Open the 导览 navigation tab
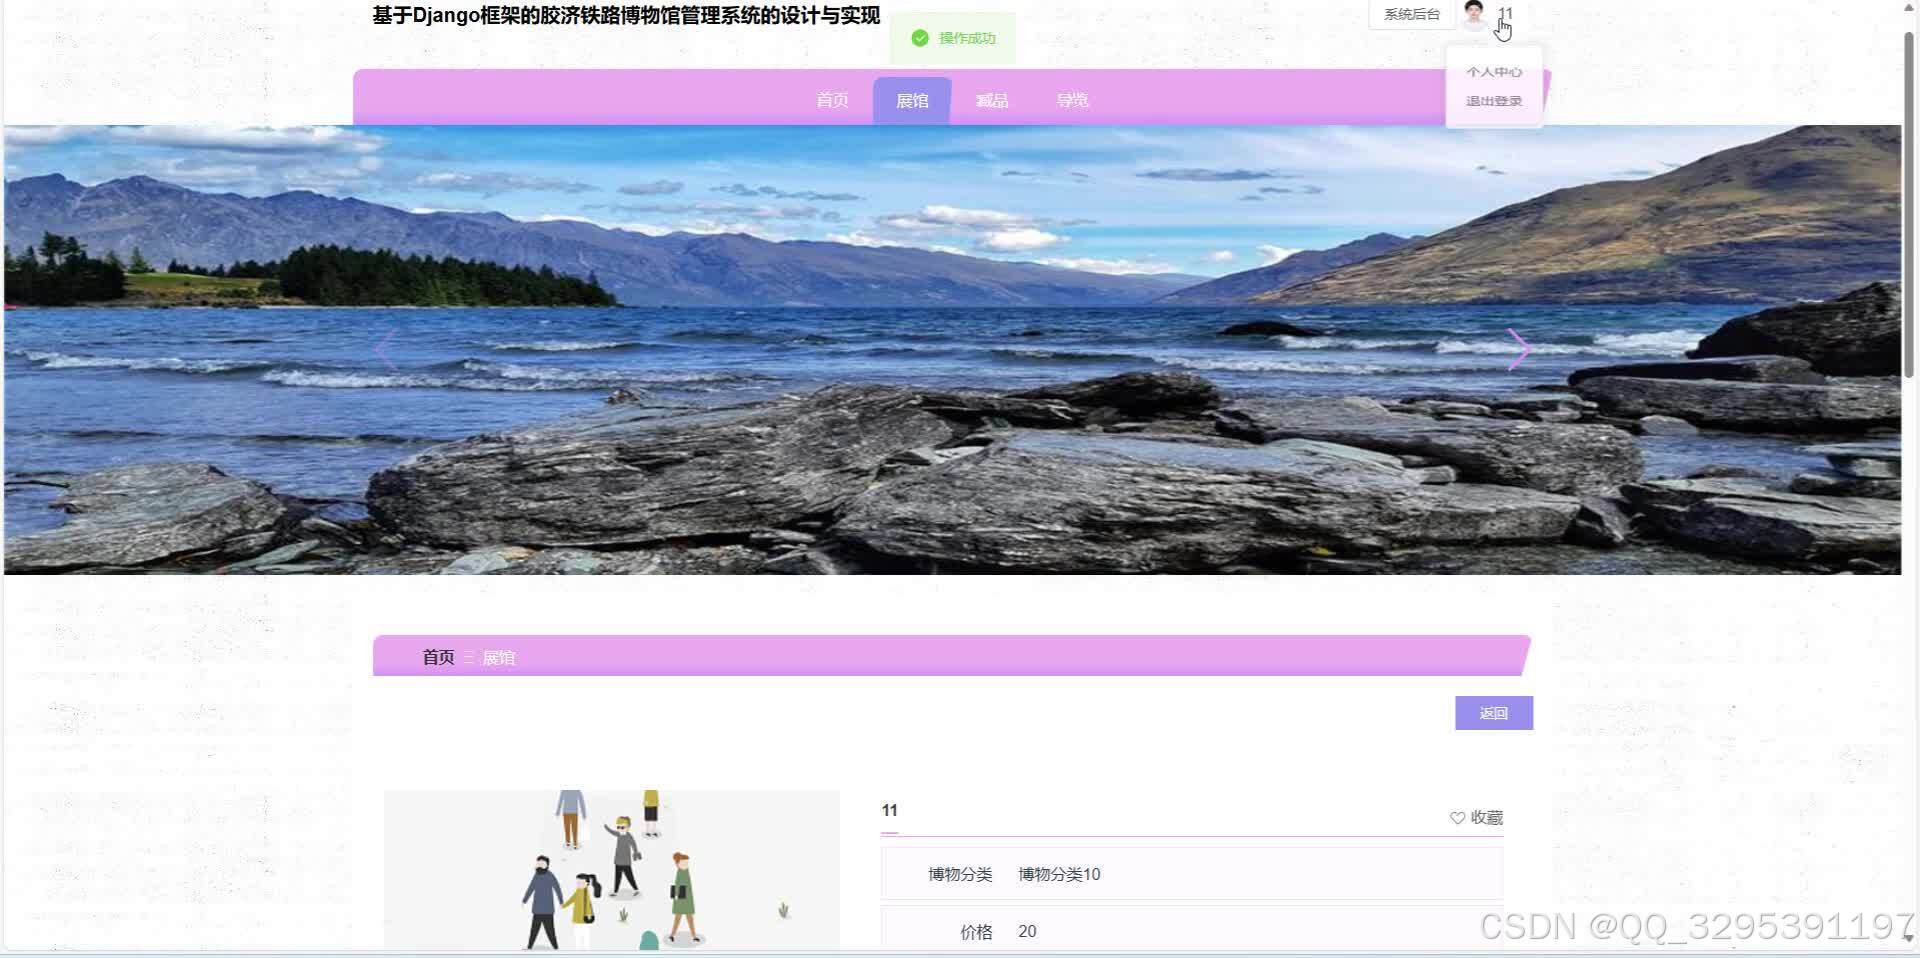The width and height of the screenshot is (1920, 958). [1072, 100]
